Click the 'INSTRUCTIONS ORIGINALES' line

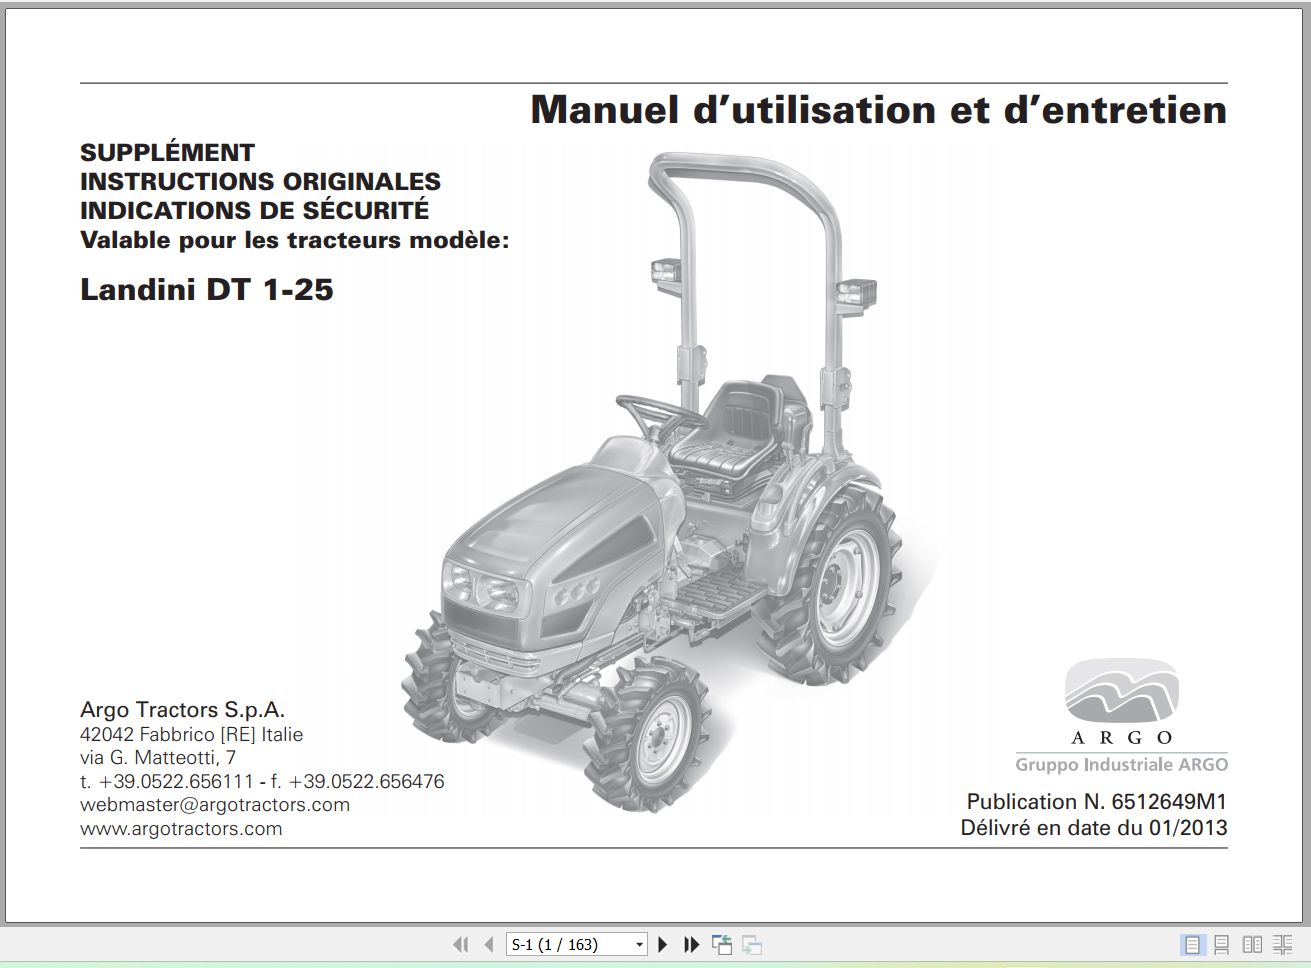point(260,181)
